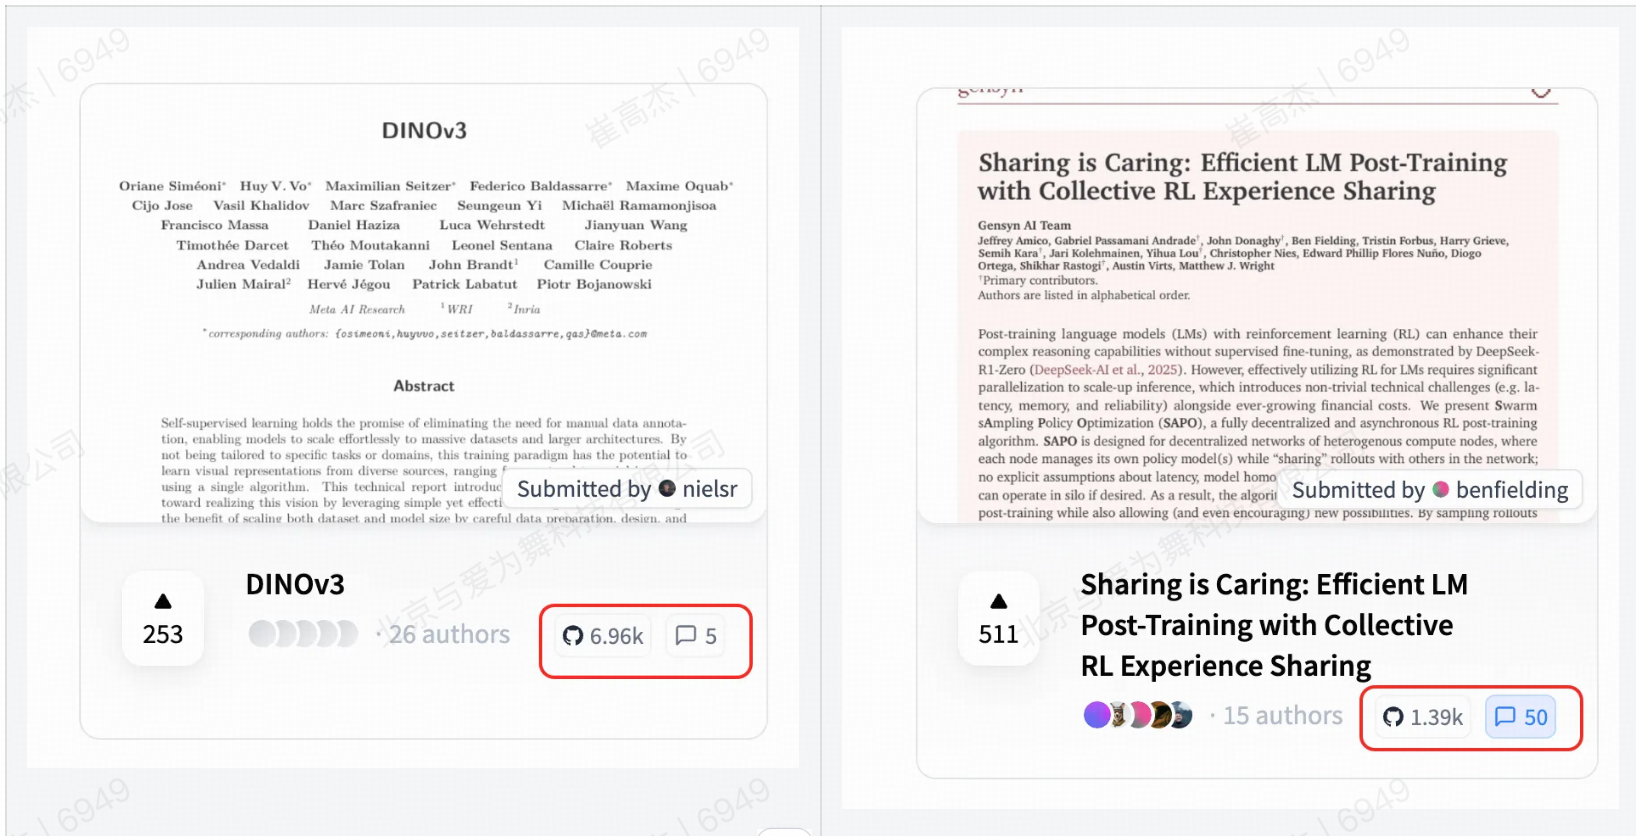This screenshot has height=836, width=1636.
Task: Show the 26 authors of DINOv3
Action: [449, 634]
